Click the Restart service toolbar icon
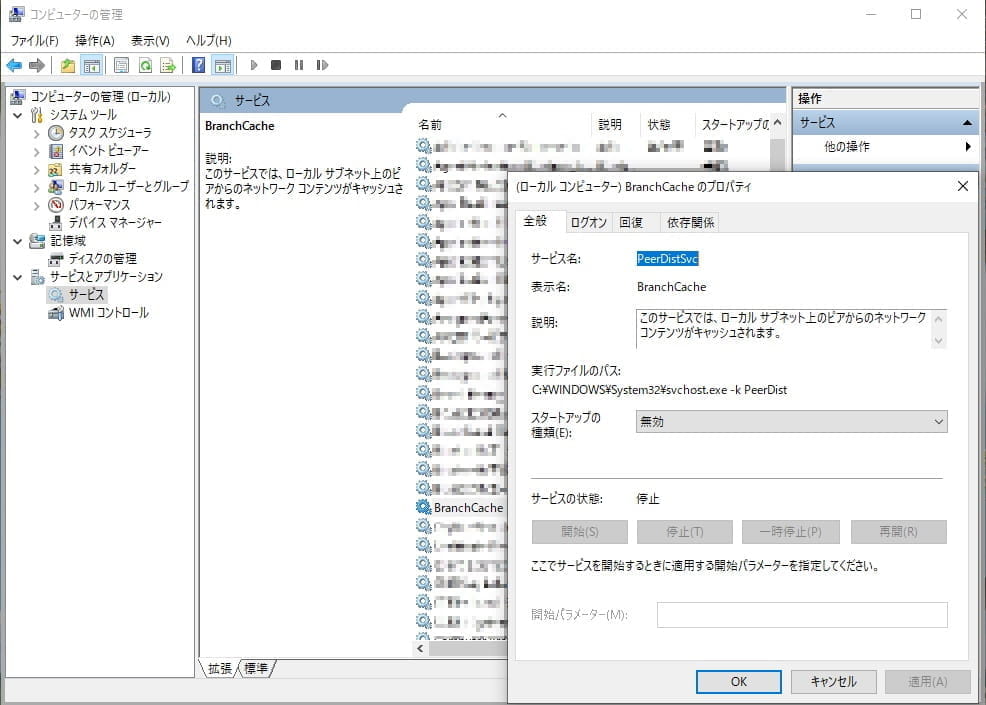Image resolution: width=986 pixels, height=705 pixels. (x=322, y=65)
